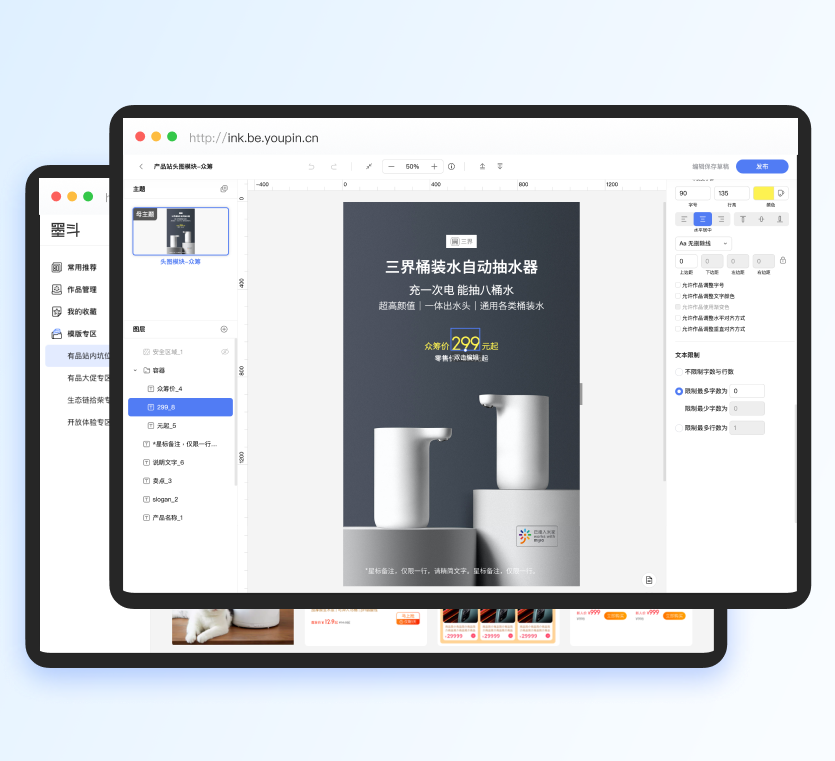Viewport: 835px width, 761px height.
Task: Click the copy theme icon in the 主题 header
Action: point(224,189)
